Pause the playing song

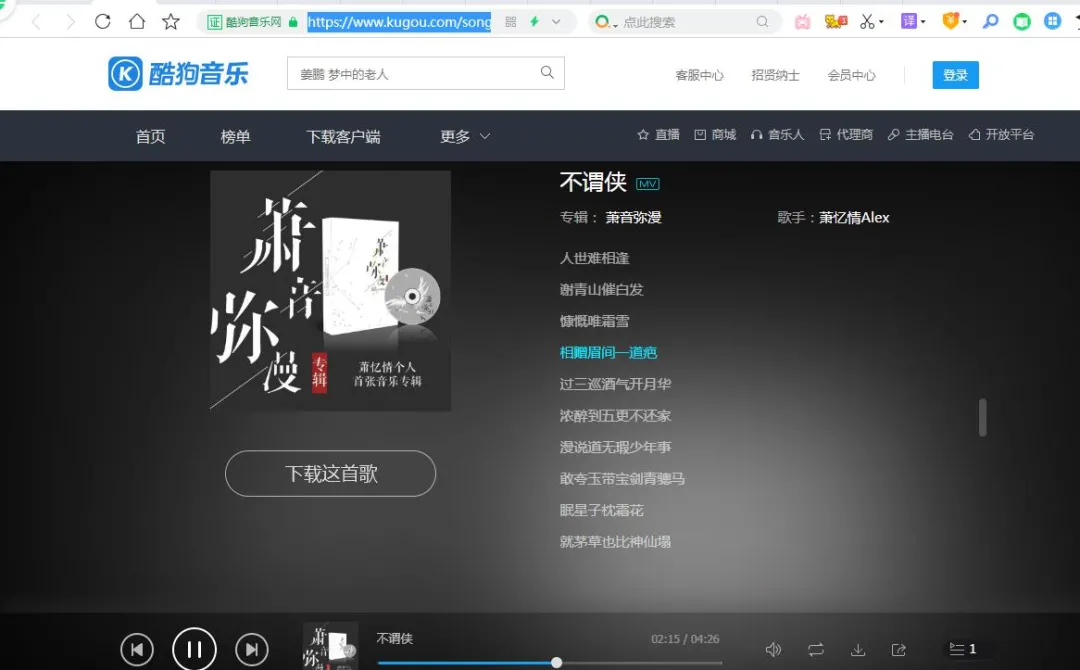tap(194, 649)
